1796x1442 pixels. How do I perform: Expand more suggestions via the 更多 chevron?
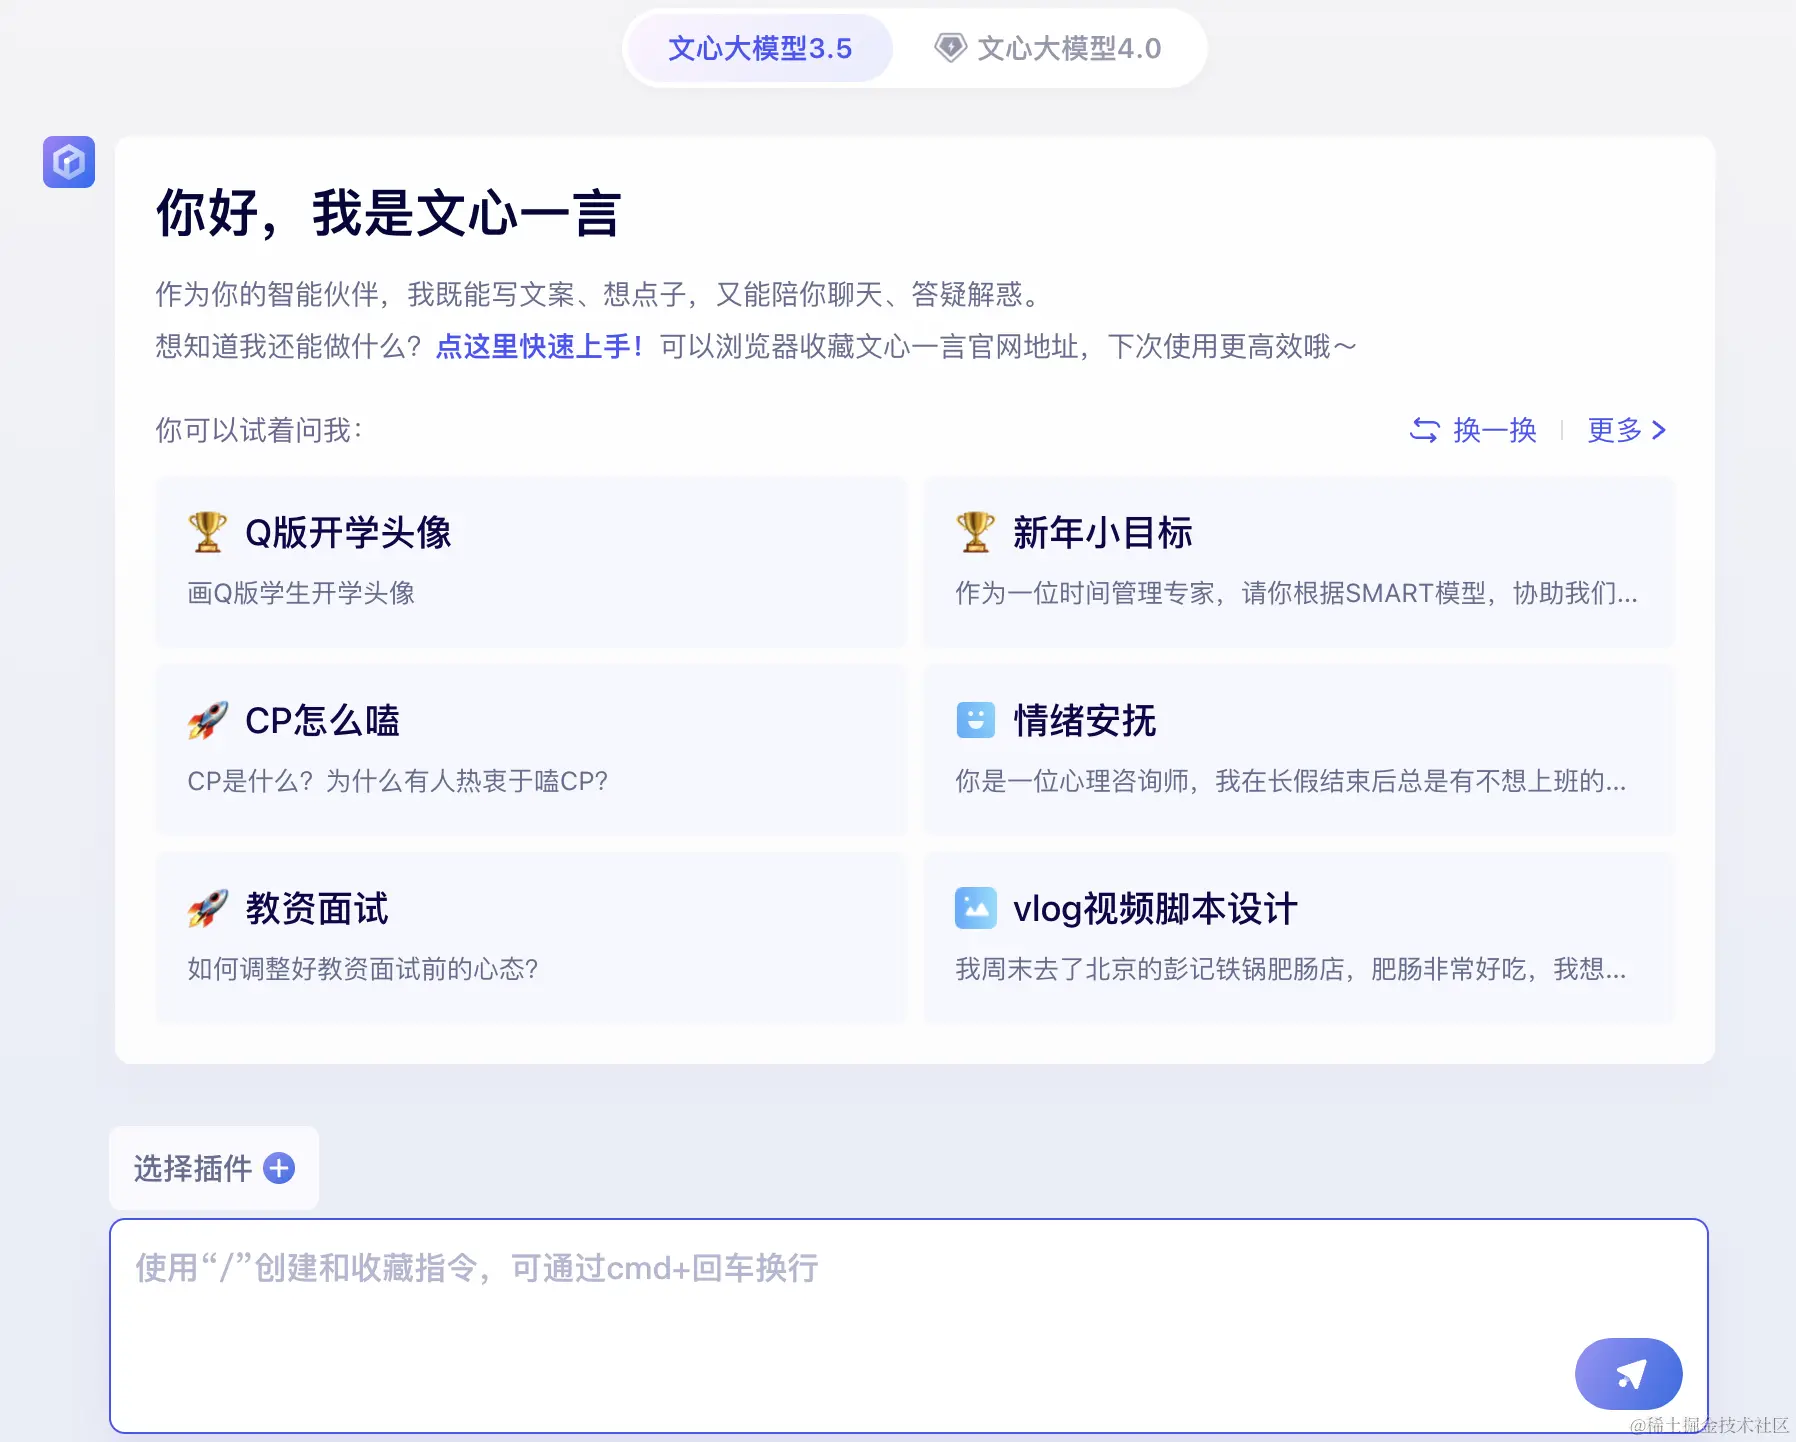click(x=1658, y=430)
